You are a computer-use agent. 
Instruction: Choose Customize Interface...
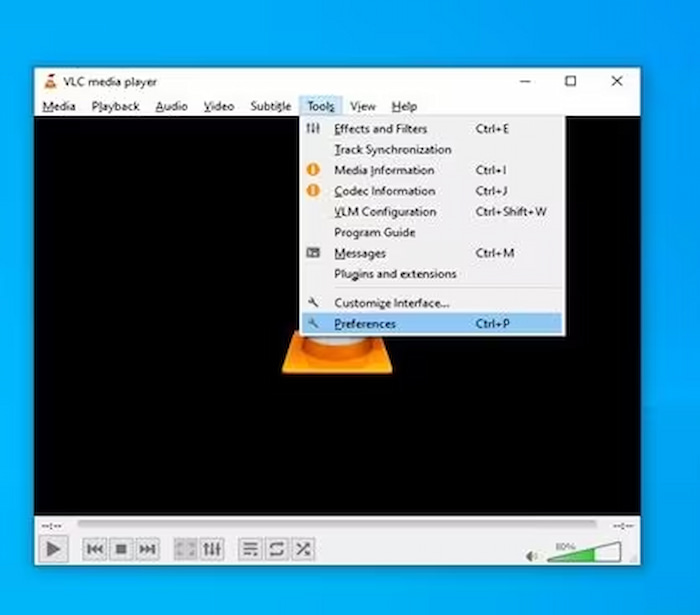tap(432, 303)
